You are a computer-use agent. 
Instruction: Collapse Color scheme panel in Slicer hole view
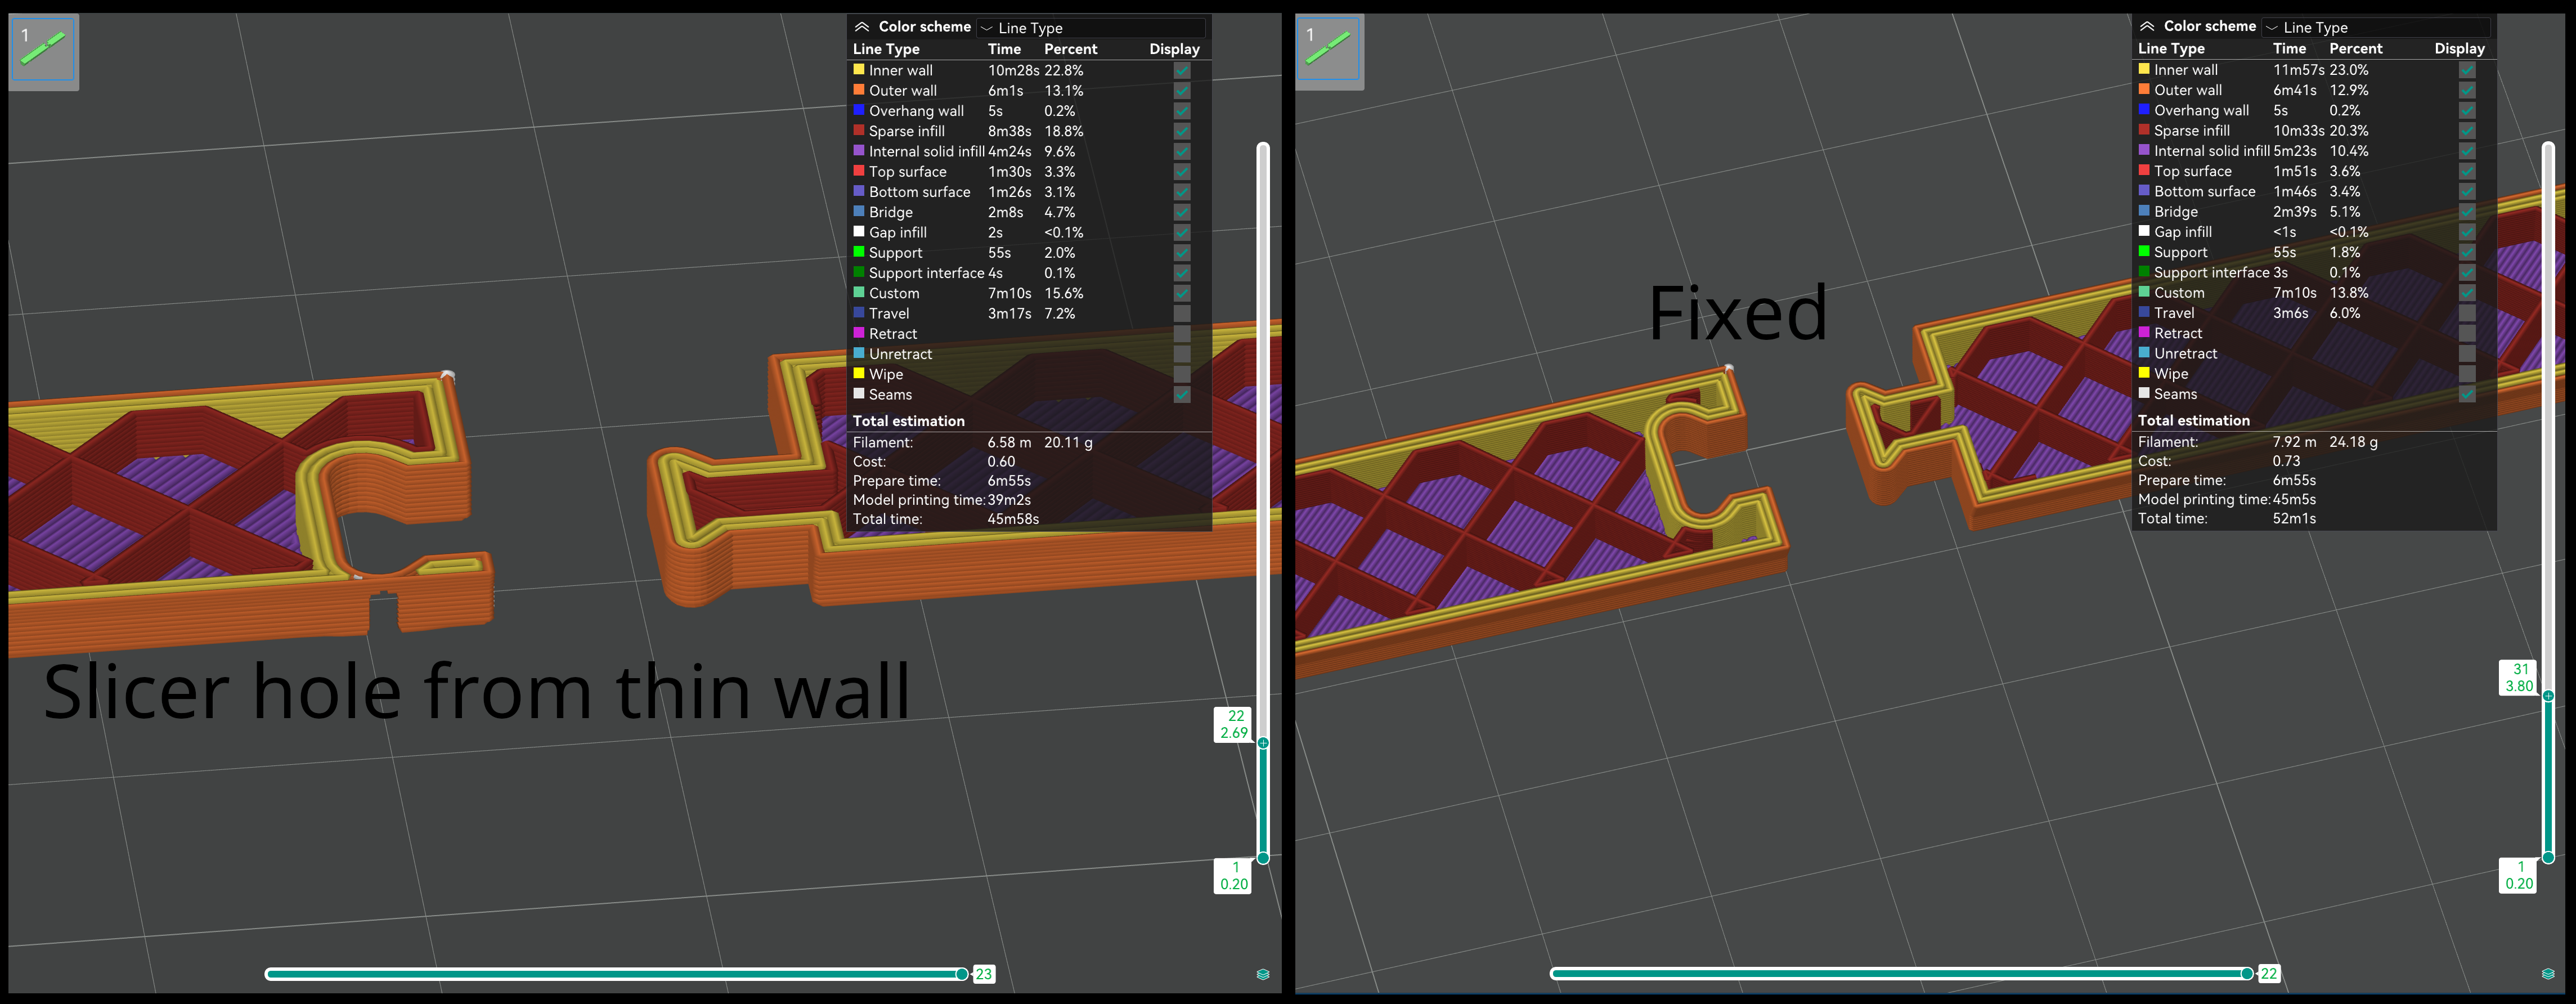pyautogui.click(x=861, y=27)
